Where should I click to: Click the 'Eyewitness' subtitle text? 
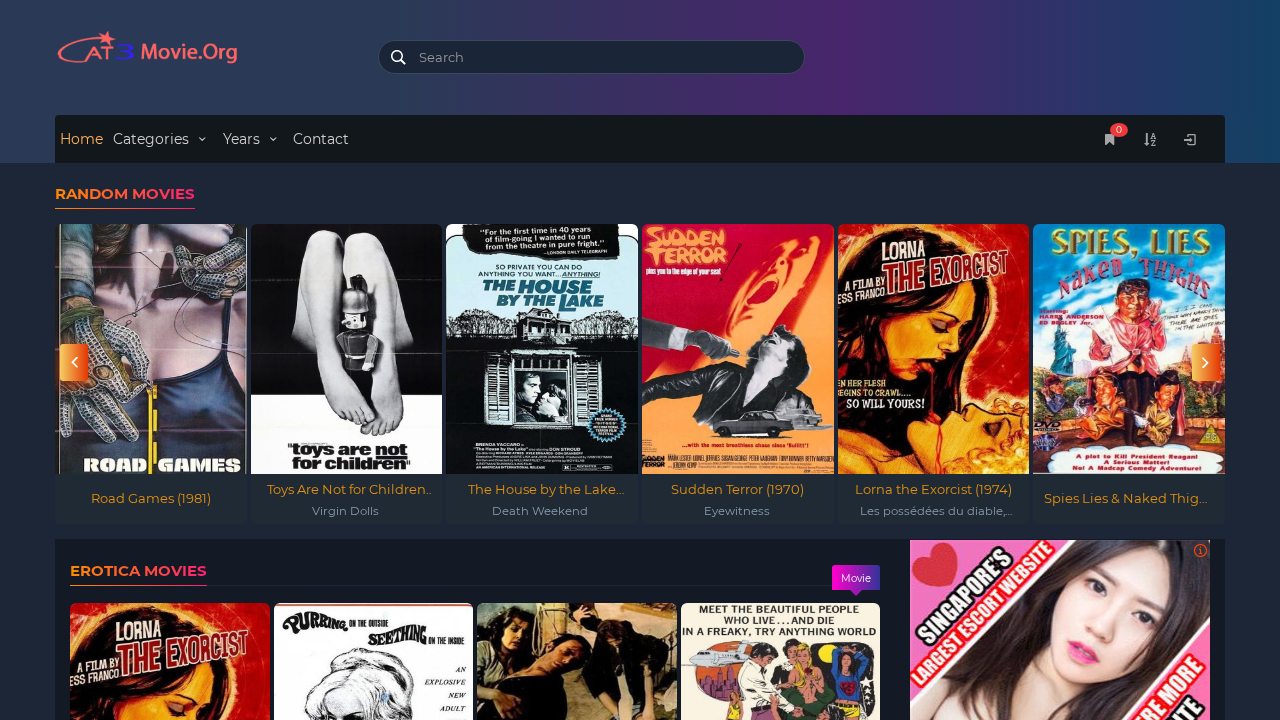(737, 511)
